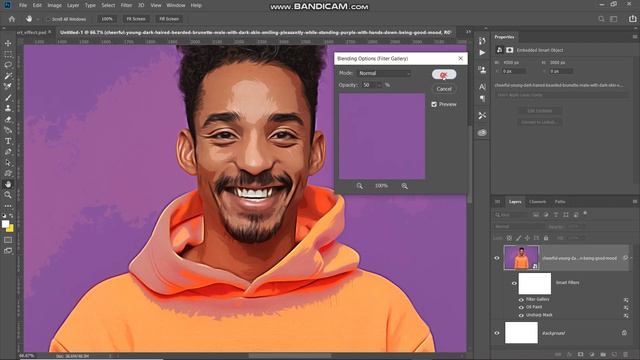The width and height of the screenshot is (640, 360).
Task: Toggle Scroll All Windows checkbox
Action: coord(48,19)
